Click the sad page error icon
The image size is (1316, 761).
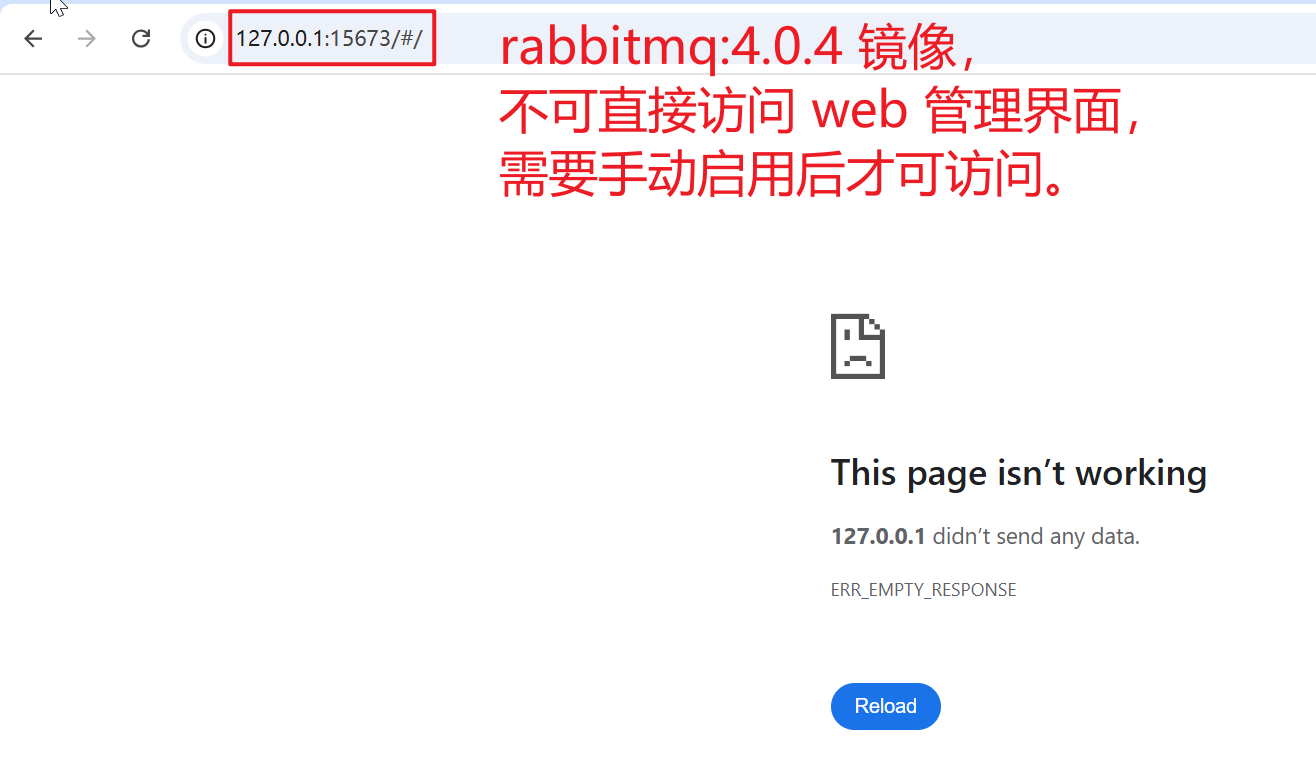858,346
